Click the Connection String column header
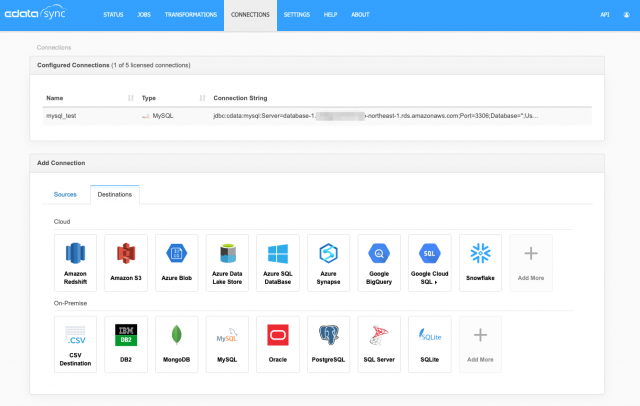This screenshot has width=640, height=406. [240, 98]
